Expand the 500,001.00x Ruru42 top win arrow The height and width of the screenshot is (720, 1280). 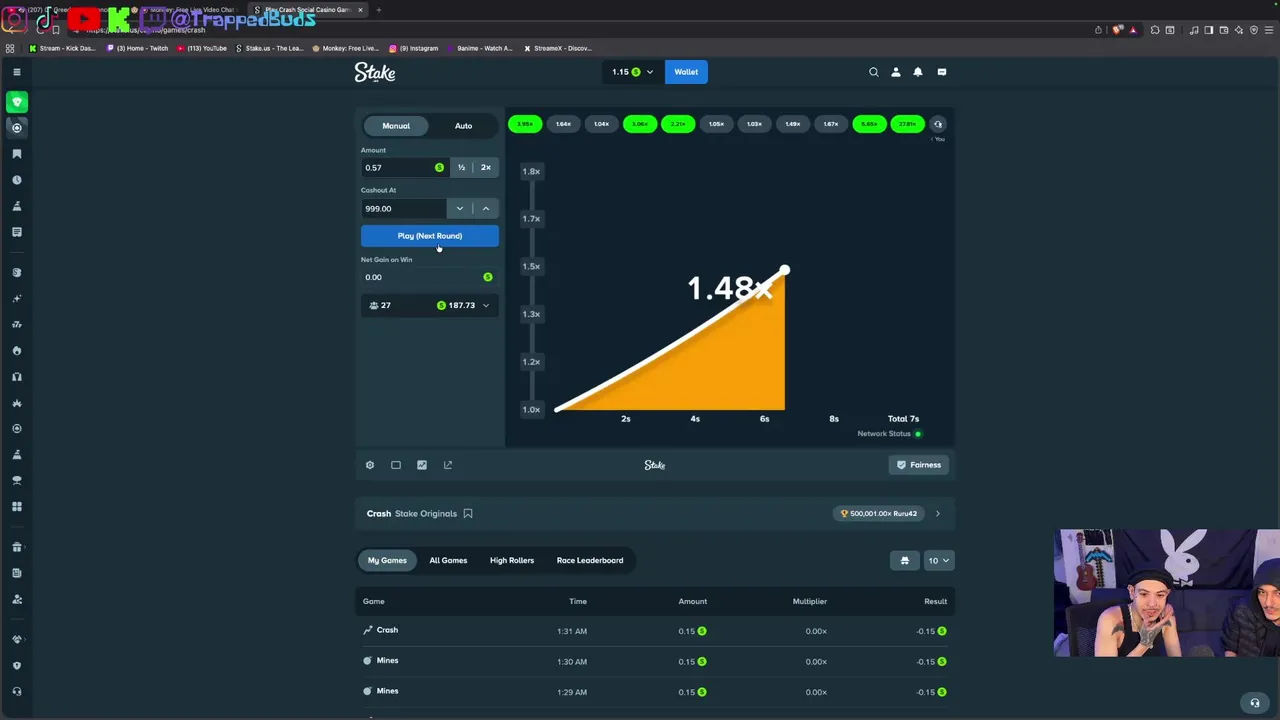click(938, 514)
